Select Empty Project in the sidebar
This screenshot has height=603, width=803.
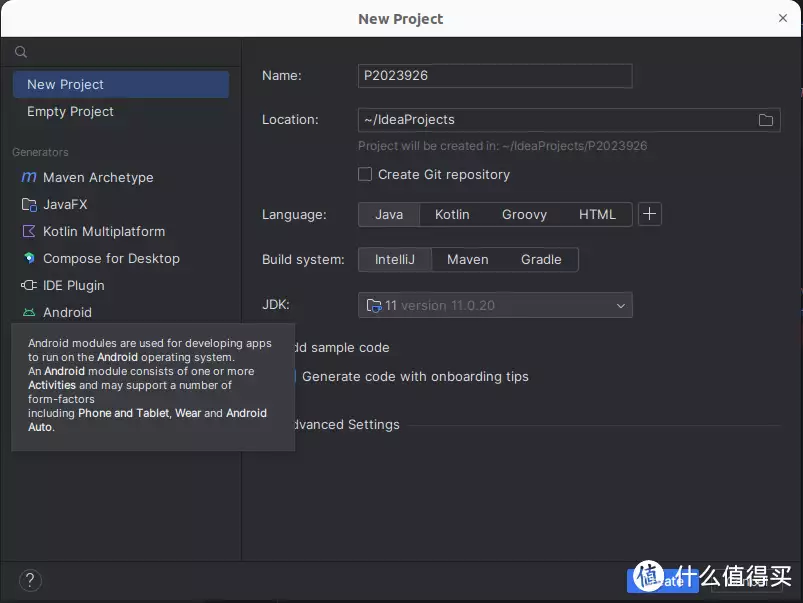121,112
